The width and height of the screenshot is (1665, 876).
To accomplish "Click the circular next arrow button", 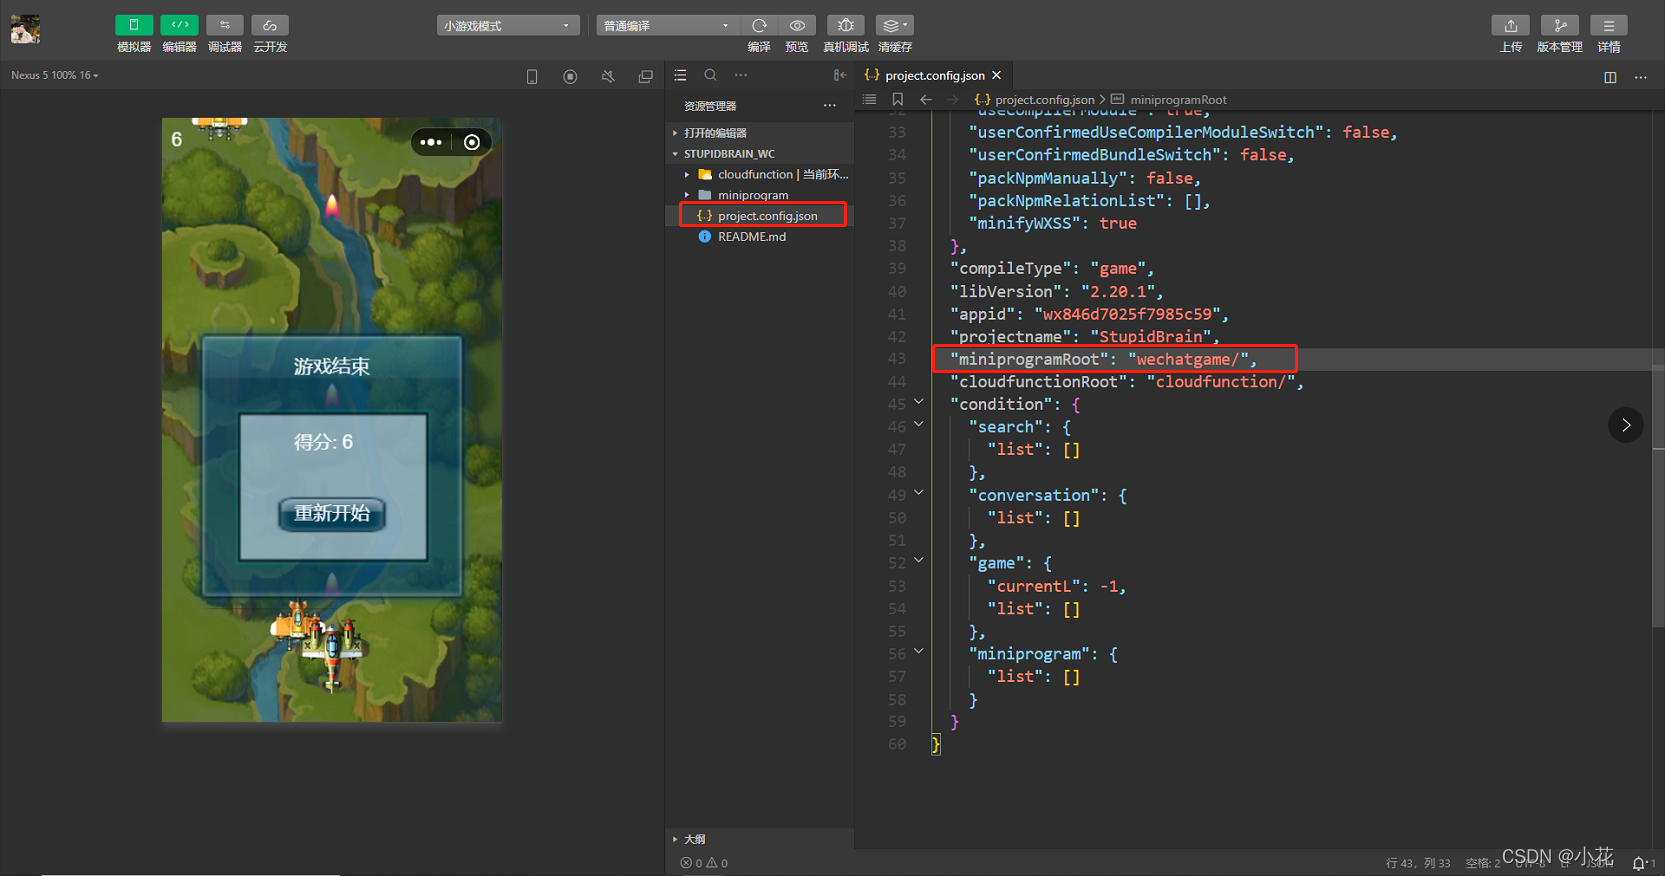I will (x=1626, y=425).
